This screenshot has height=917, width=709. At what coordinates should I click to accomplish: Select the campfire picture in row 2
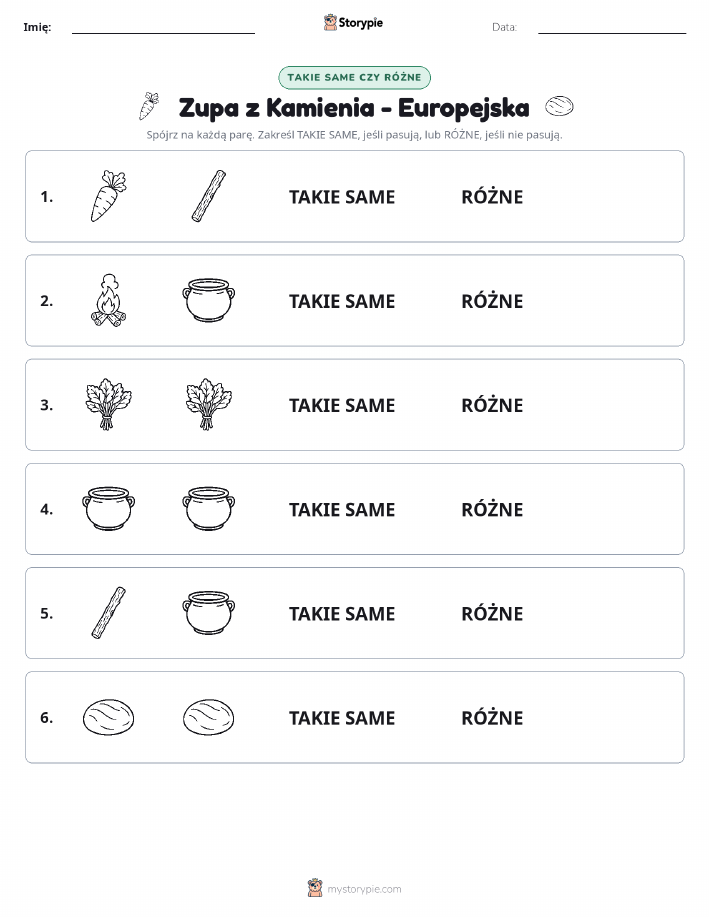pyautogui.click(x=109, y=300)
